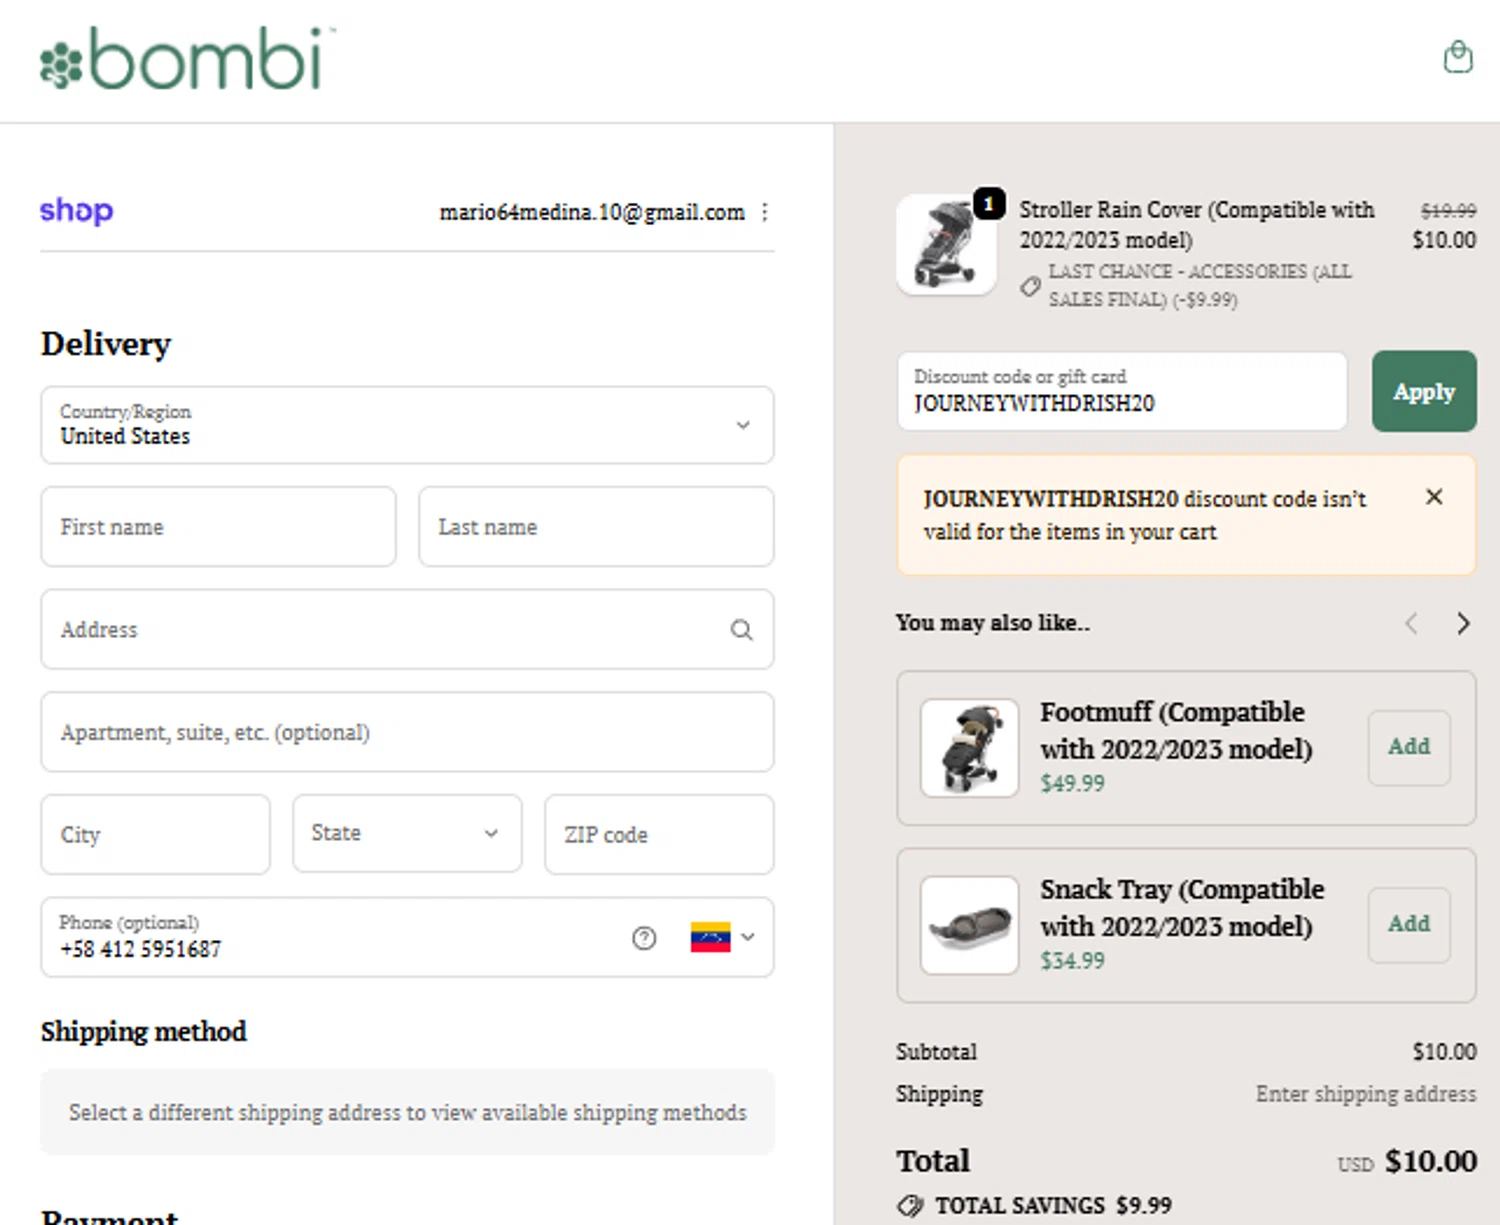This screenshot has width=1500, height=1225.
Task: Click the Footmuff product title
Action: (1176, 730)
